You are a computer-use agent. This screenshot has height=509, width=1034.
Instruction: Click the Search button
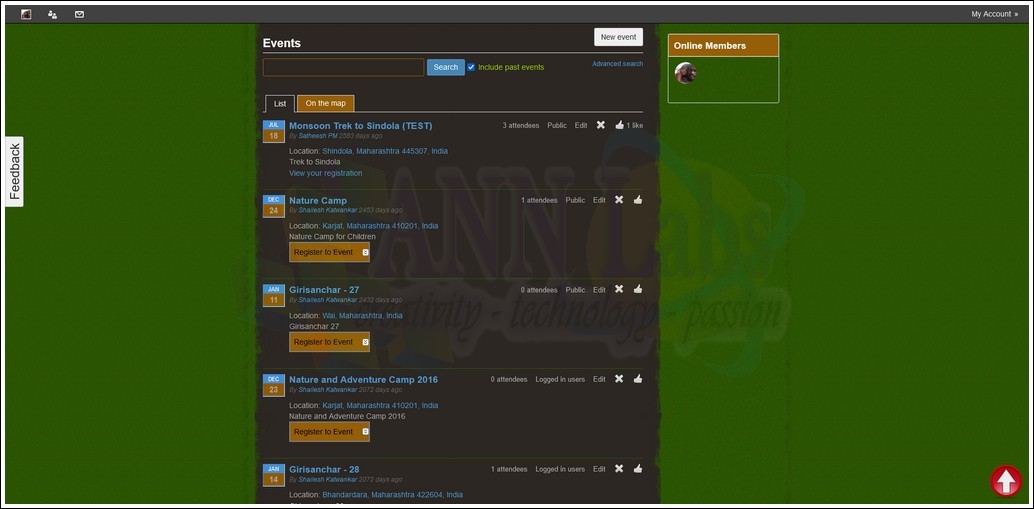click(445, 67)
